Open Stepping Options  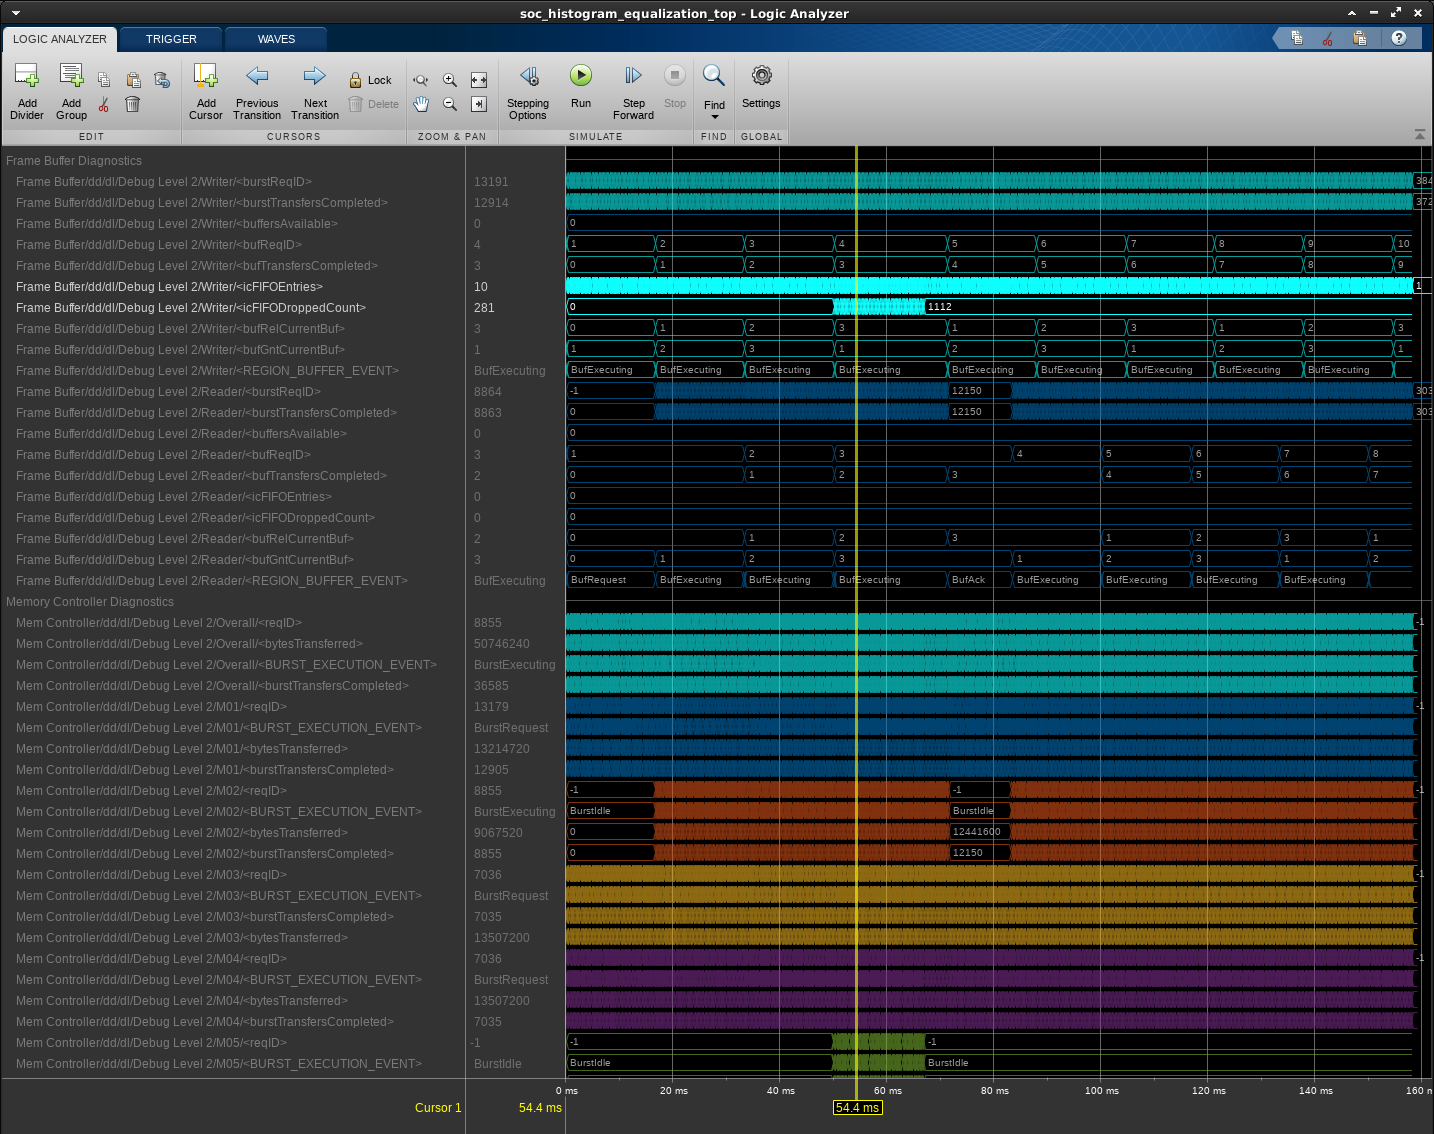[528, 77]
